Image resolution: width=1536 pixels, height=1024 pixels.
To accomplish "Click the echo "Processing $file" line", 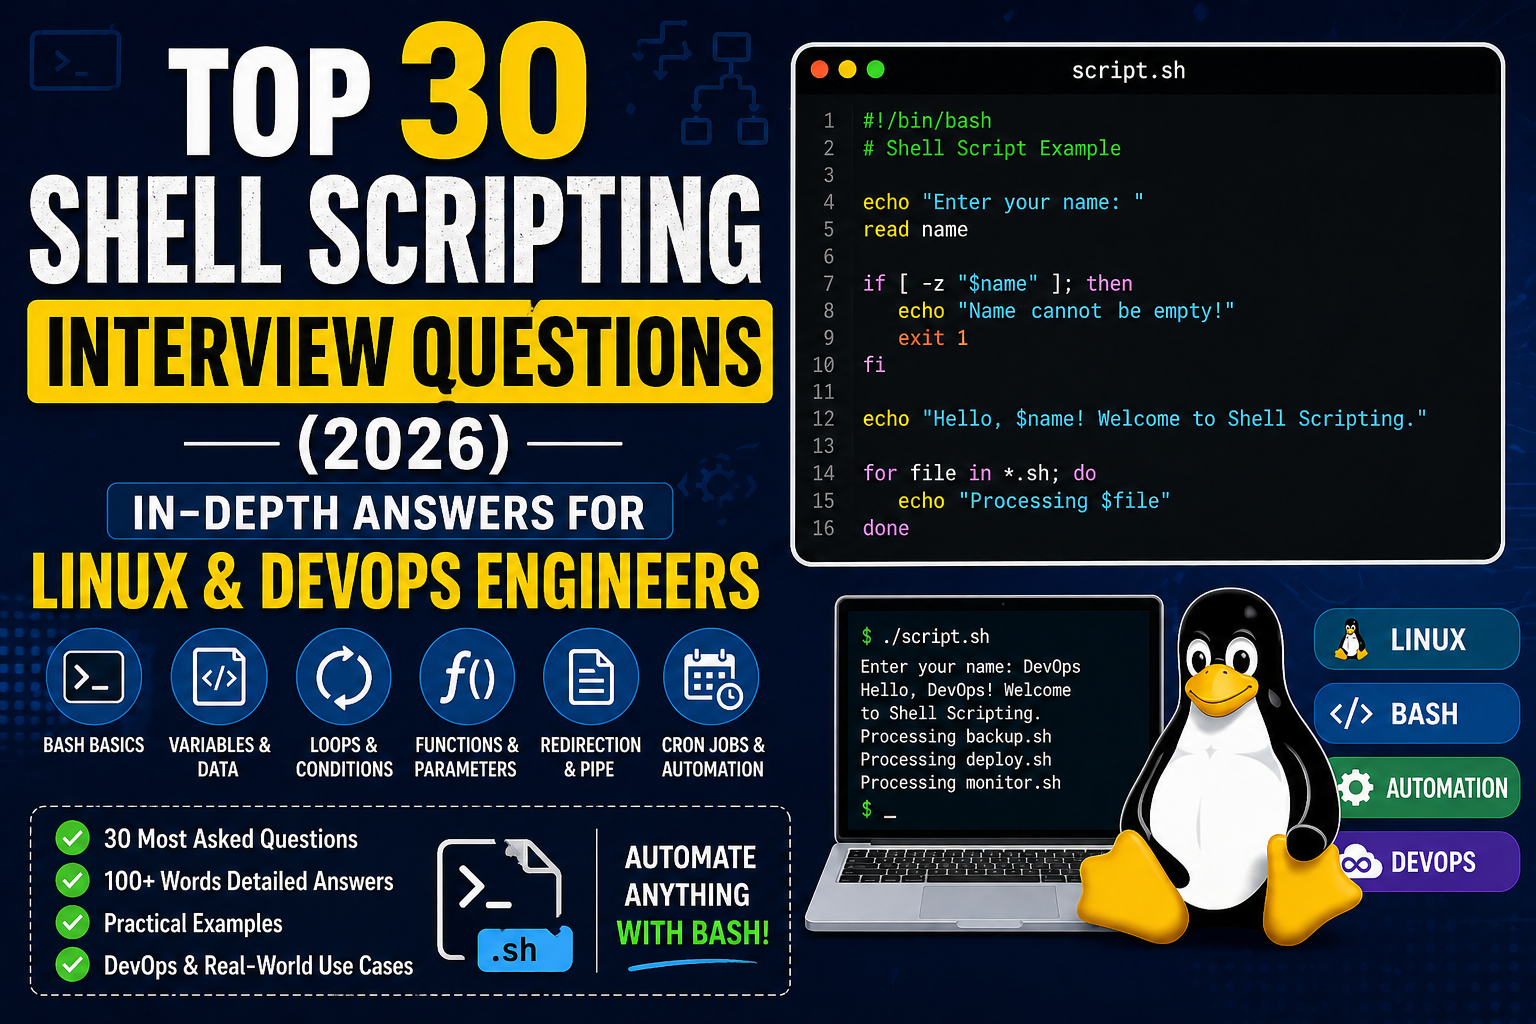I will pyautogui.click(x=1034, y=500).
